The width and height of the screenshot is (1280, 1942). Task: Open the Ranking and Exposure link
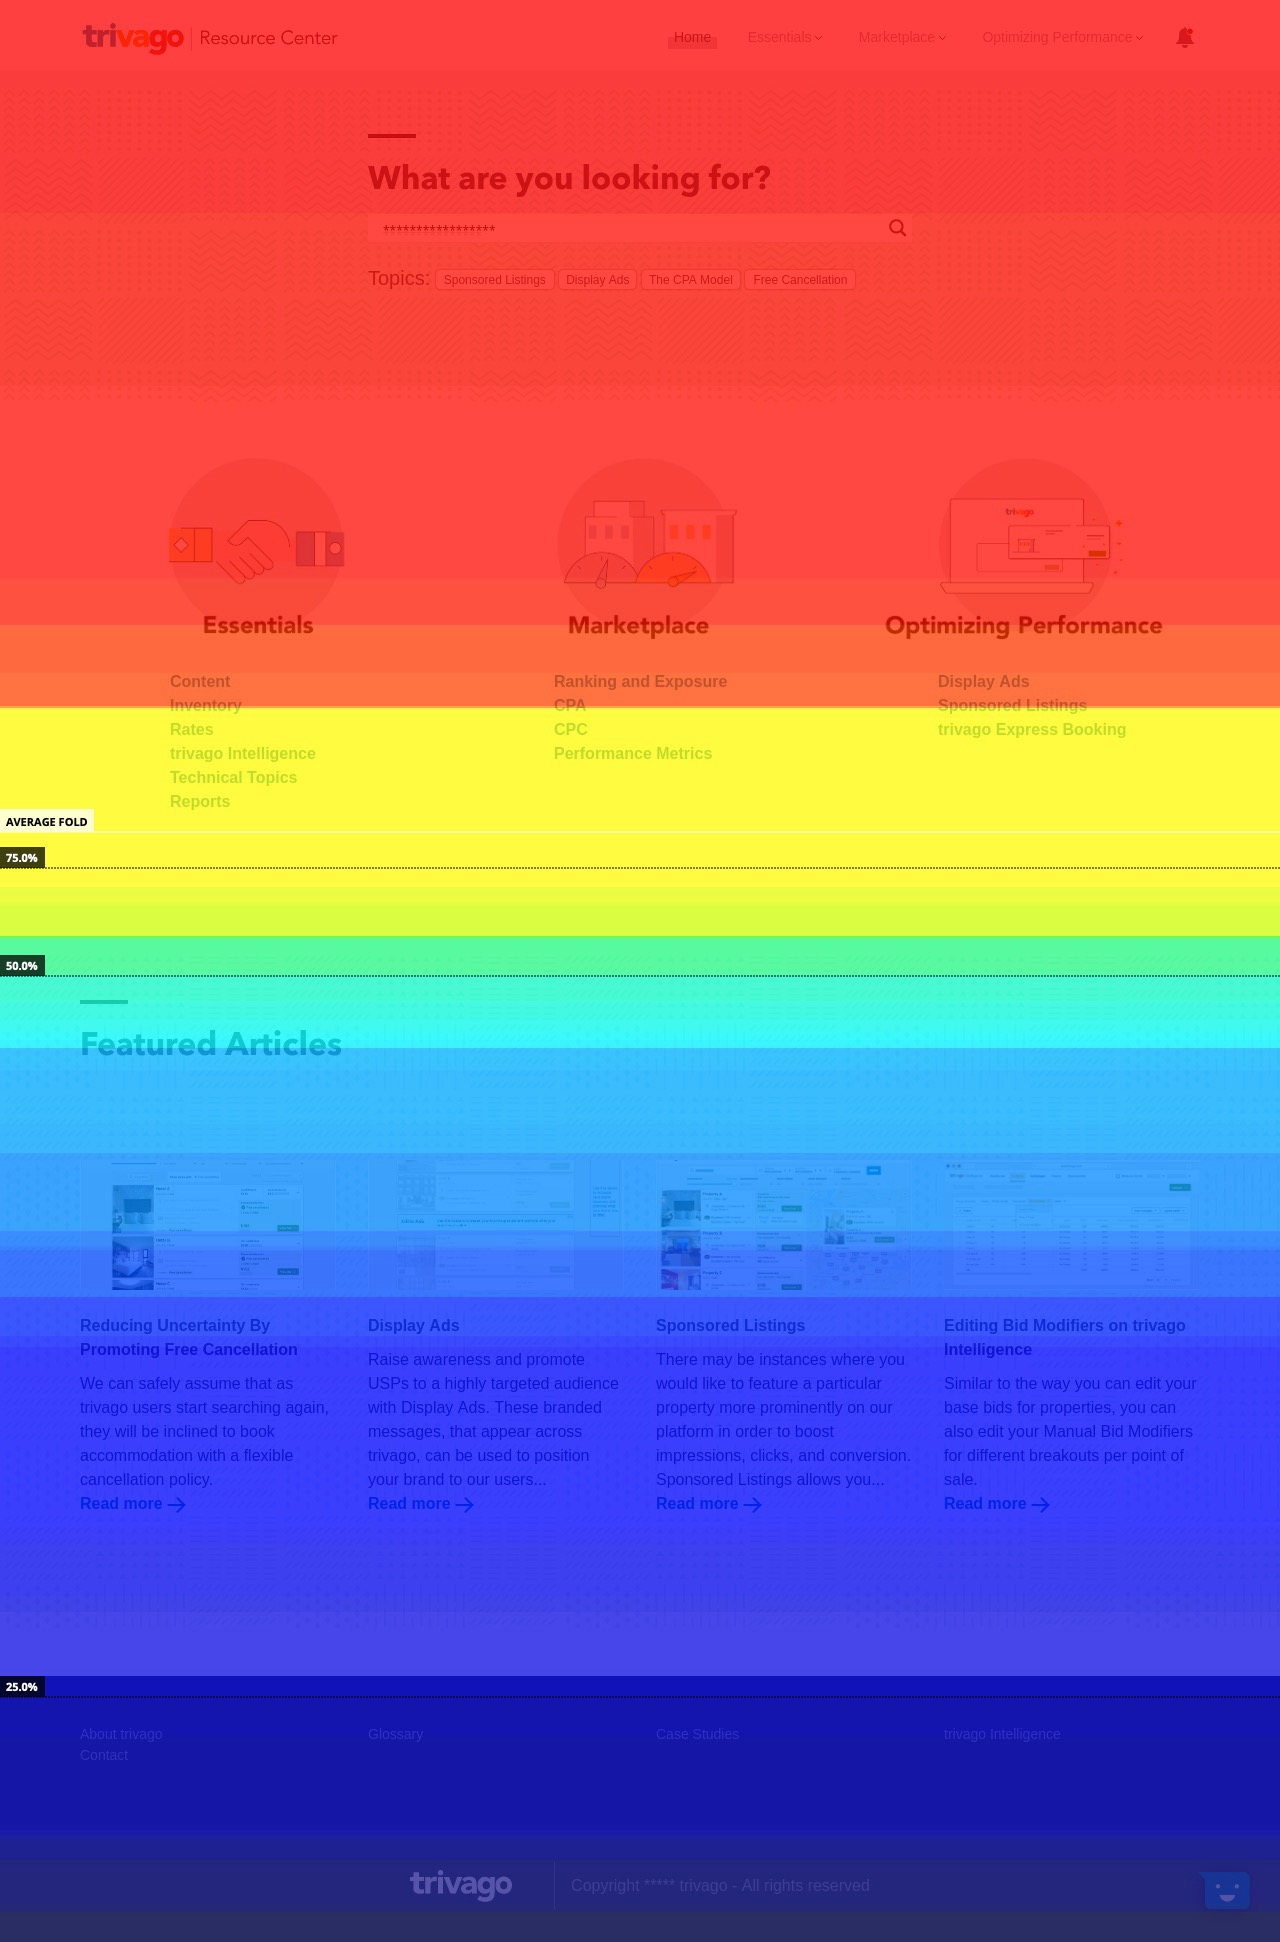tap(641, 681)
